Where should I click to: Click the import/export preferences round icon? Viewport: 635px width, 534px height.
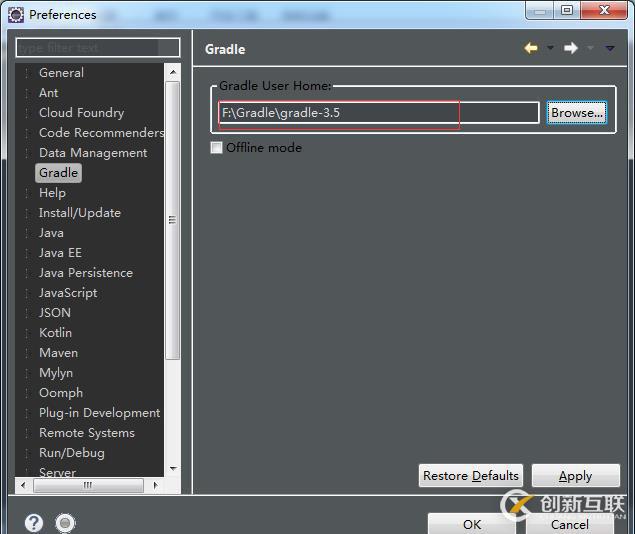click(x=65, y=523)
